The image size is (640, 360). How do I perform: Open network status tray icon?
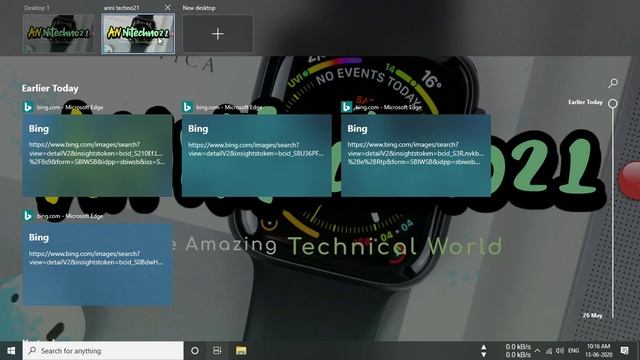549,351
